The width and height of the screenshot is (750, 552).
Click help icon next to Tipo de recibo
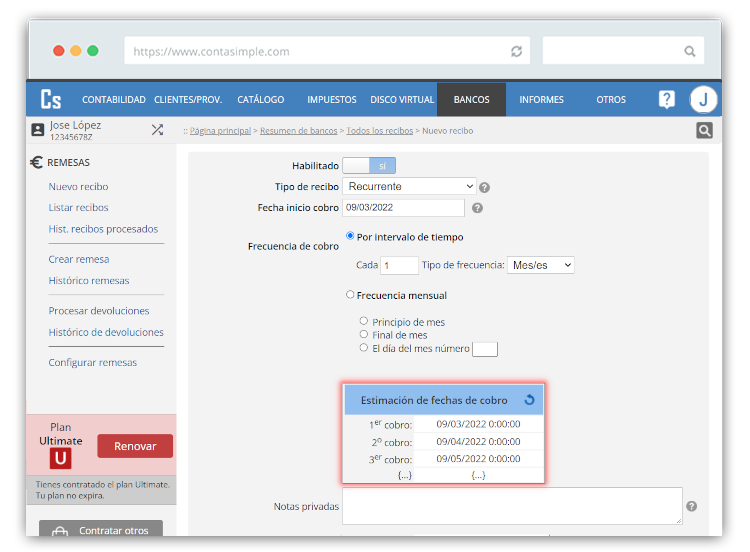click(484, 188)
